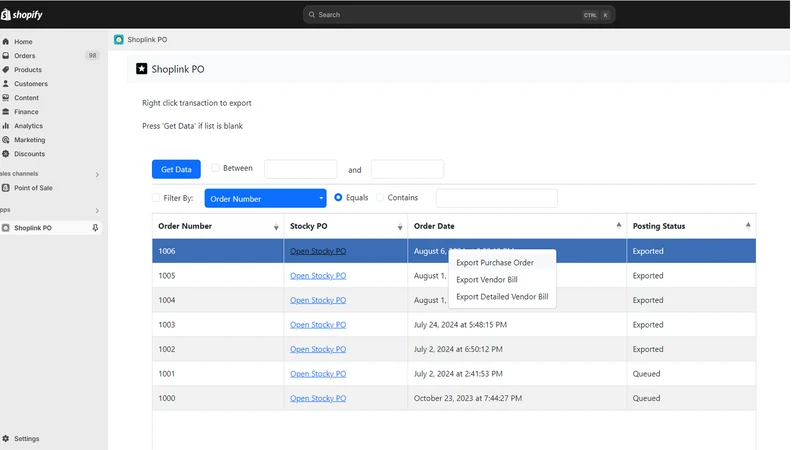Open Discounts in the sidebar
Screen dimensions: 800x450
click(29, 154)
